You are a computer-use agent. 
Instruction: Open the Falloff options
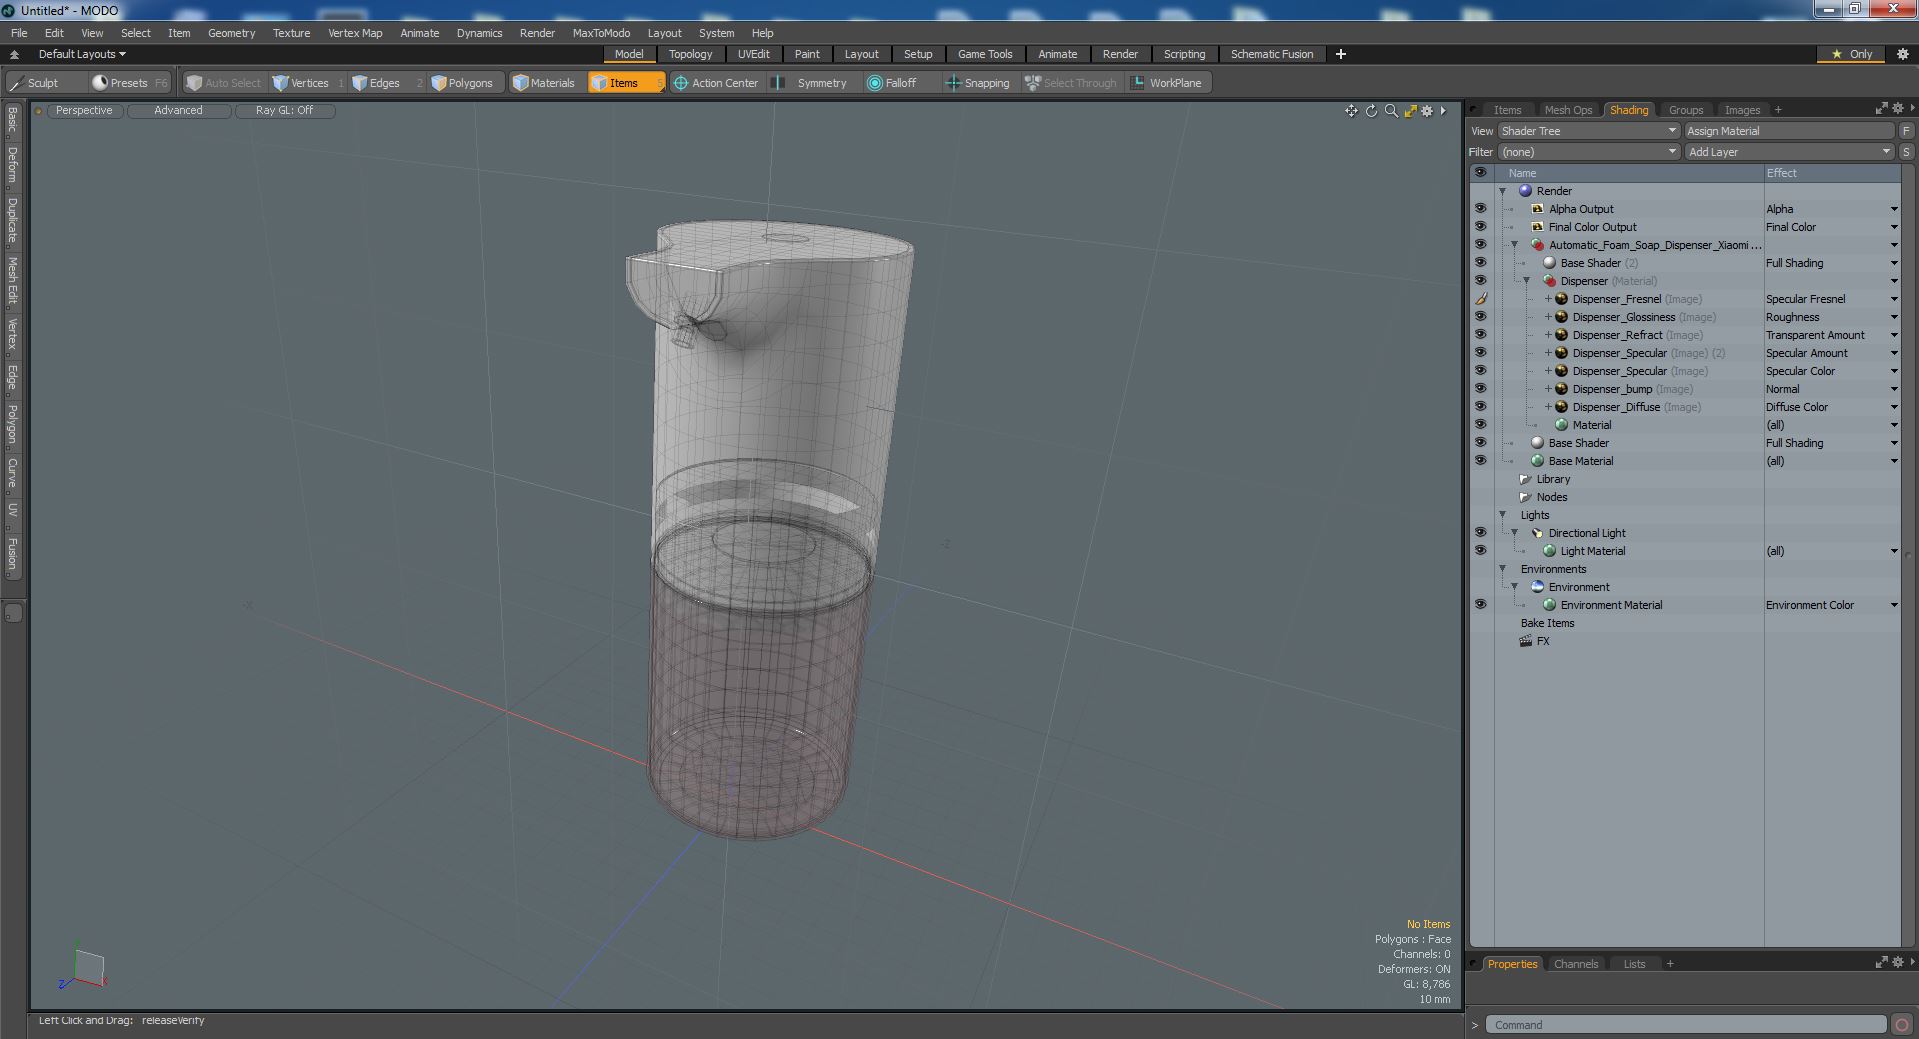(900, 83)
